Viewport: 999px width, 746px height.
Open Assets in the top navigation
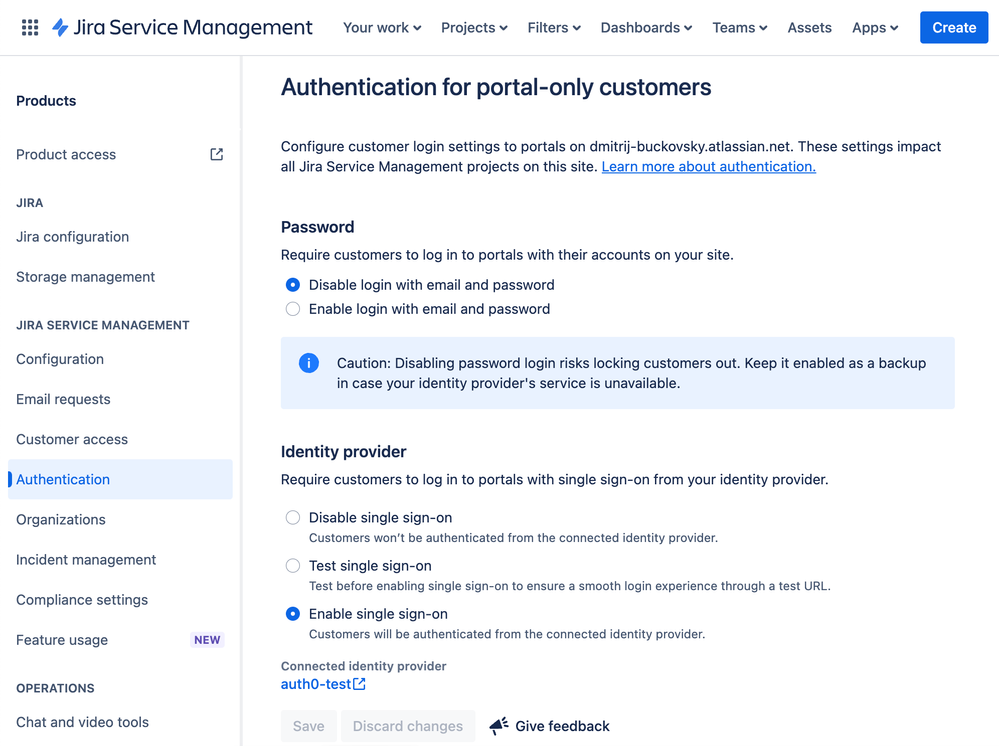click(x=809, y=27)
